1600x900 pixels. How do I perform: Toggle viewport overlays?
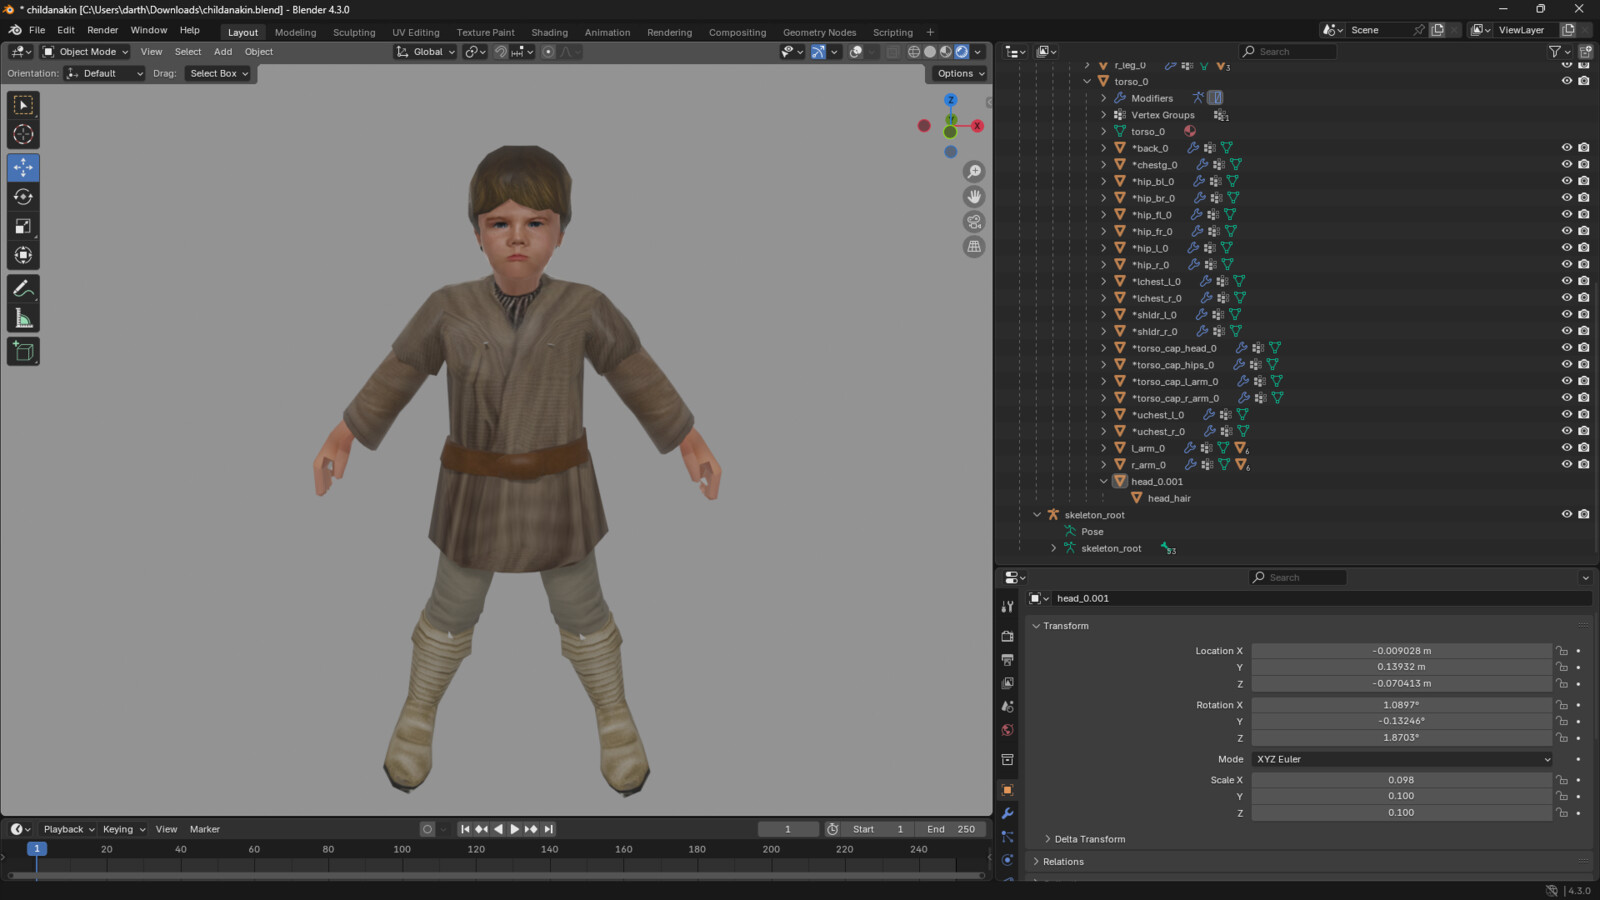pos(856,52)
